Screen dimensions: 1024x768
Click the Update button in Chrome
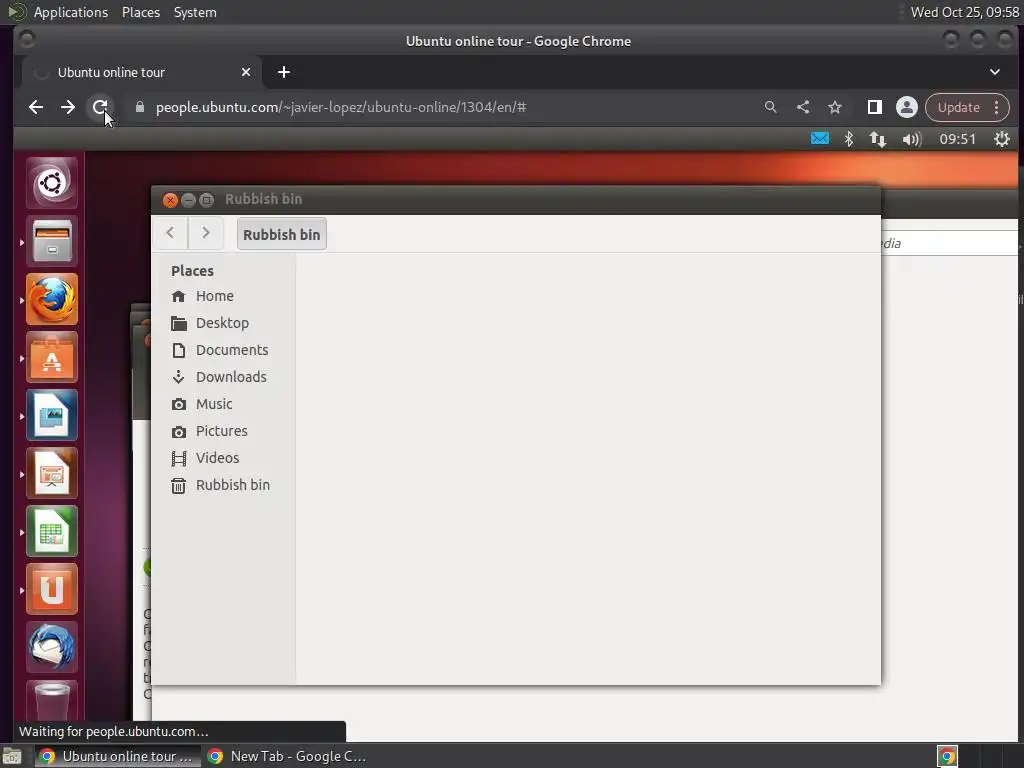coord(959,107)
